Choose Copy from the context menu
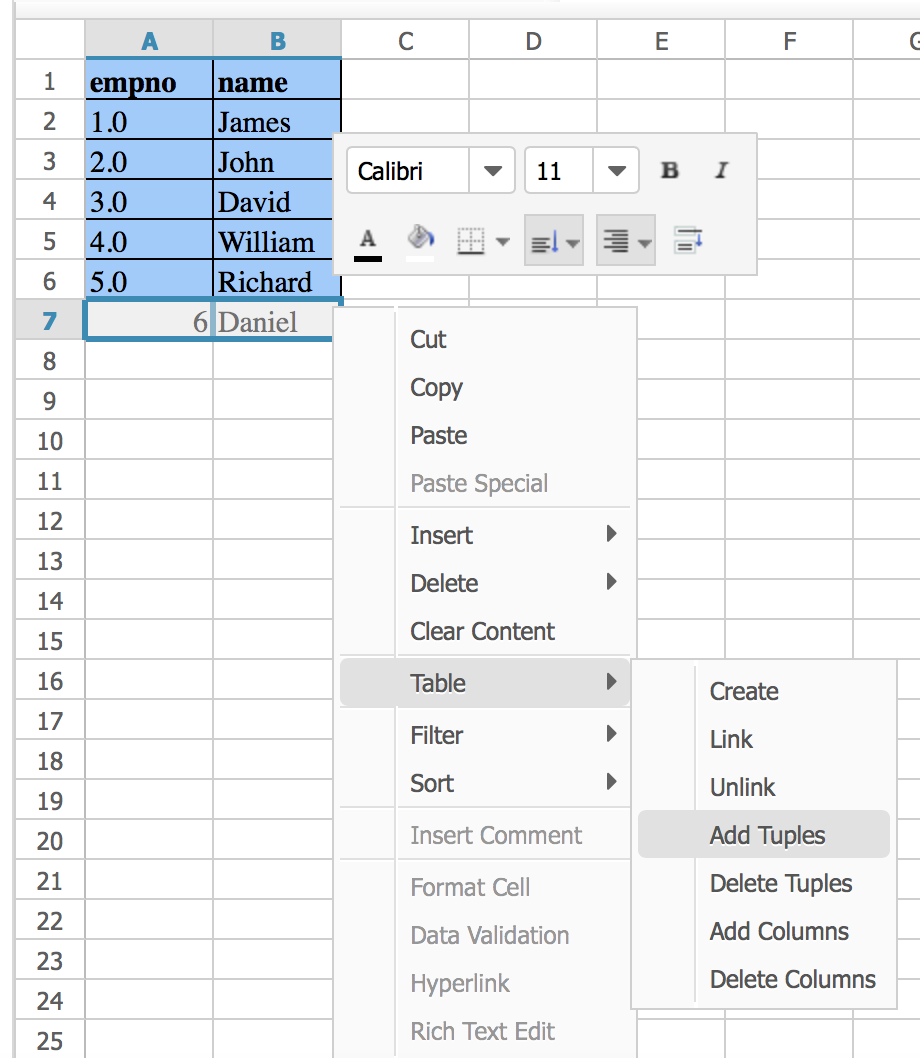The width and height of the screenshot is (920, 1058). pos(436,387)
